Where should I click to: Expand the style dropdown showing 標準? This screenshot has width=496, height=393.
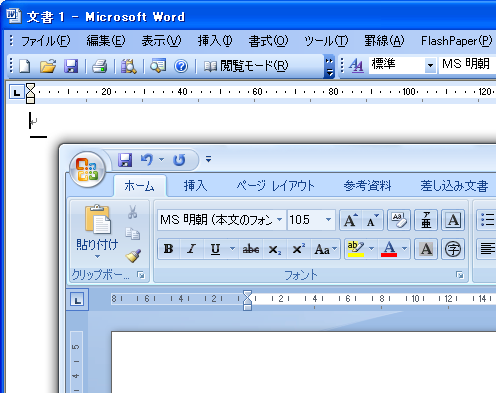pos(430,65)
